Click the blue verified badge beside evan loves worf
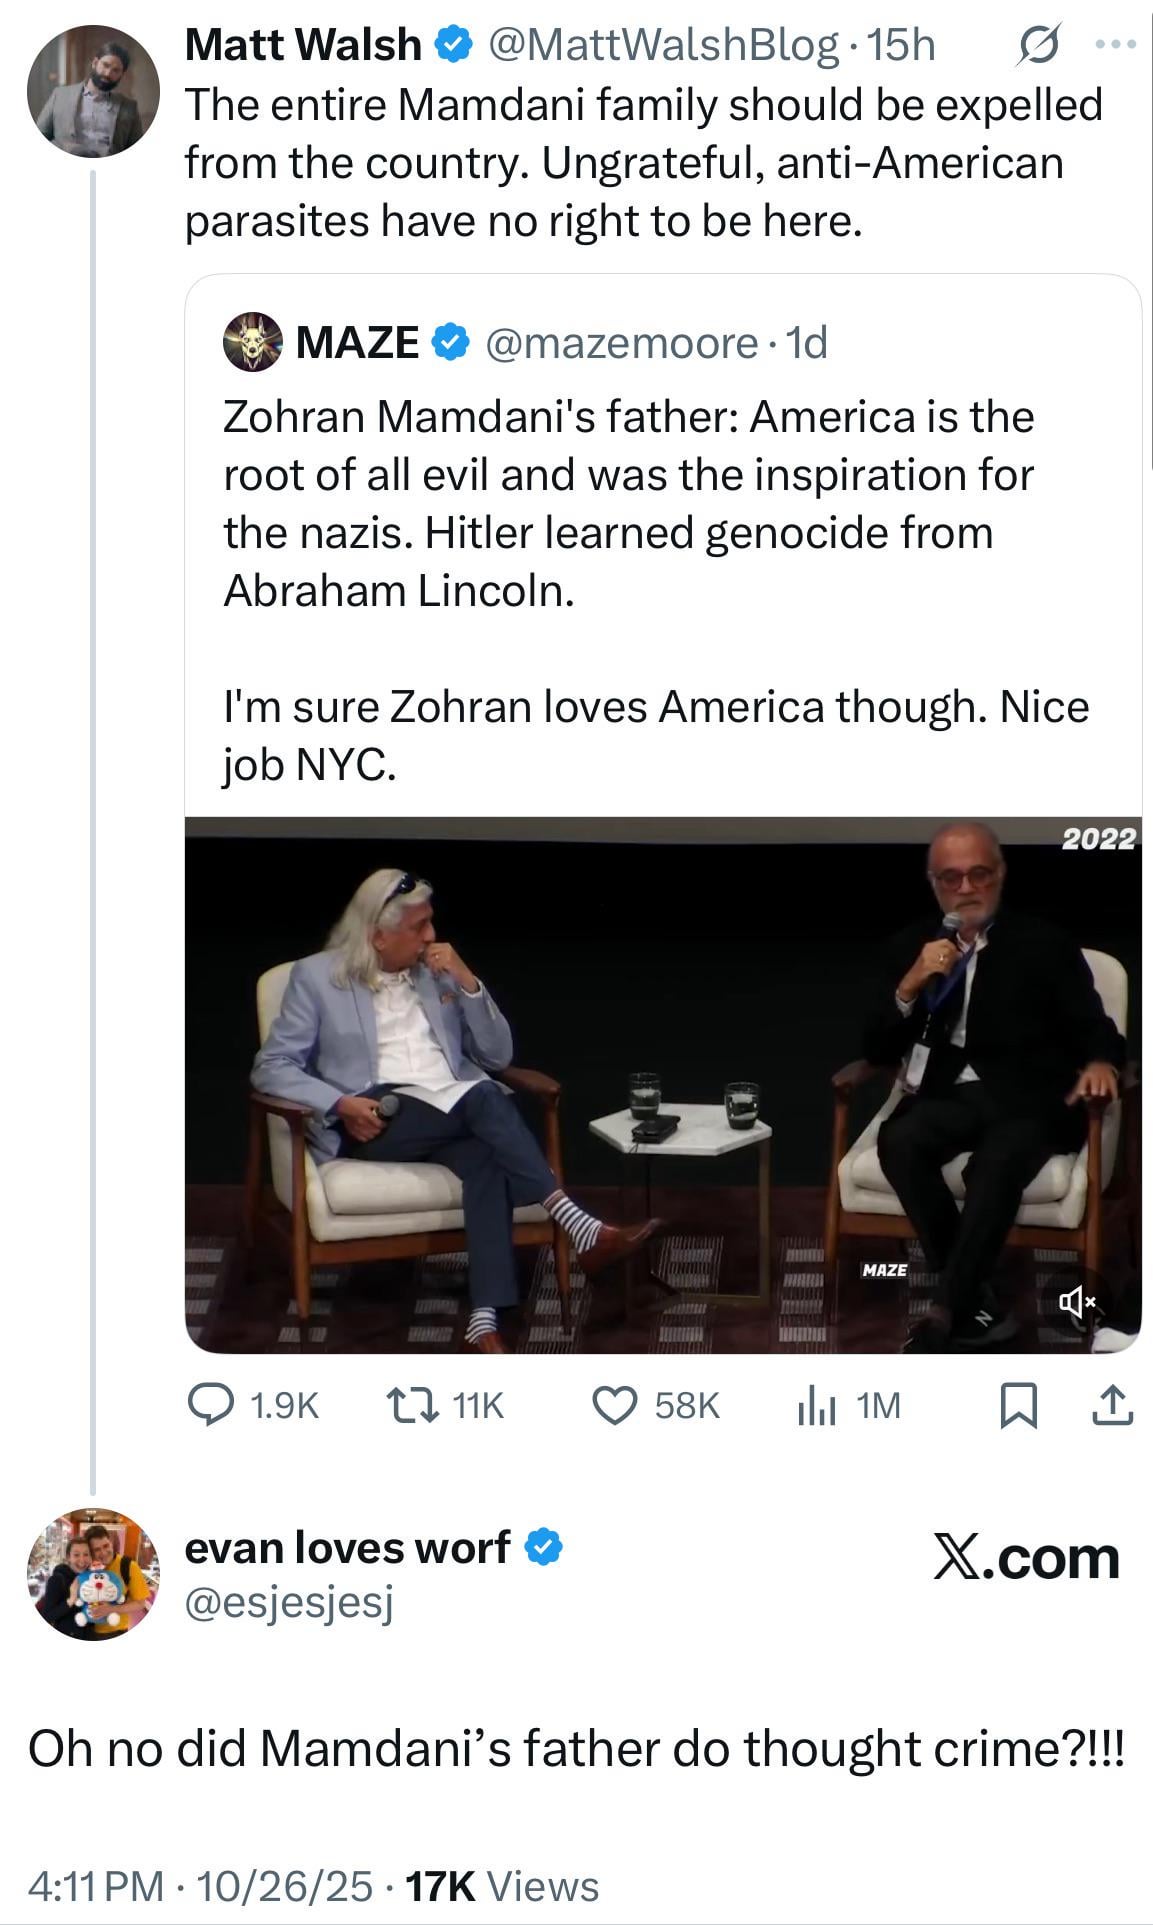1153x1925 pixels. (544, 1547)
